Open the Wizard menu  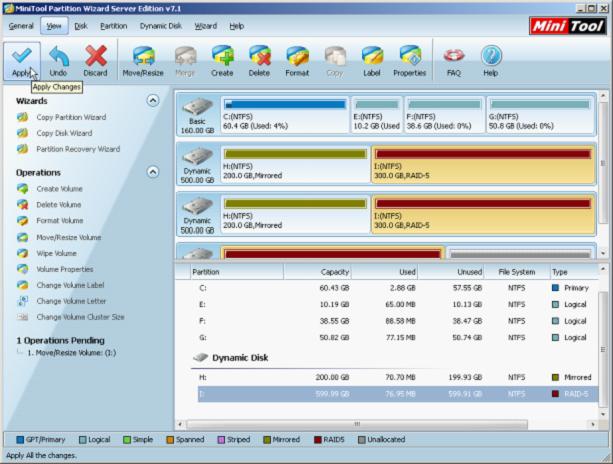[206, 26]
